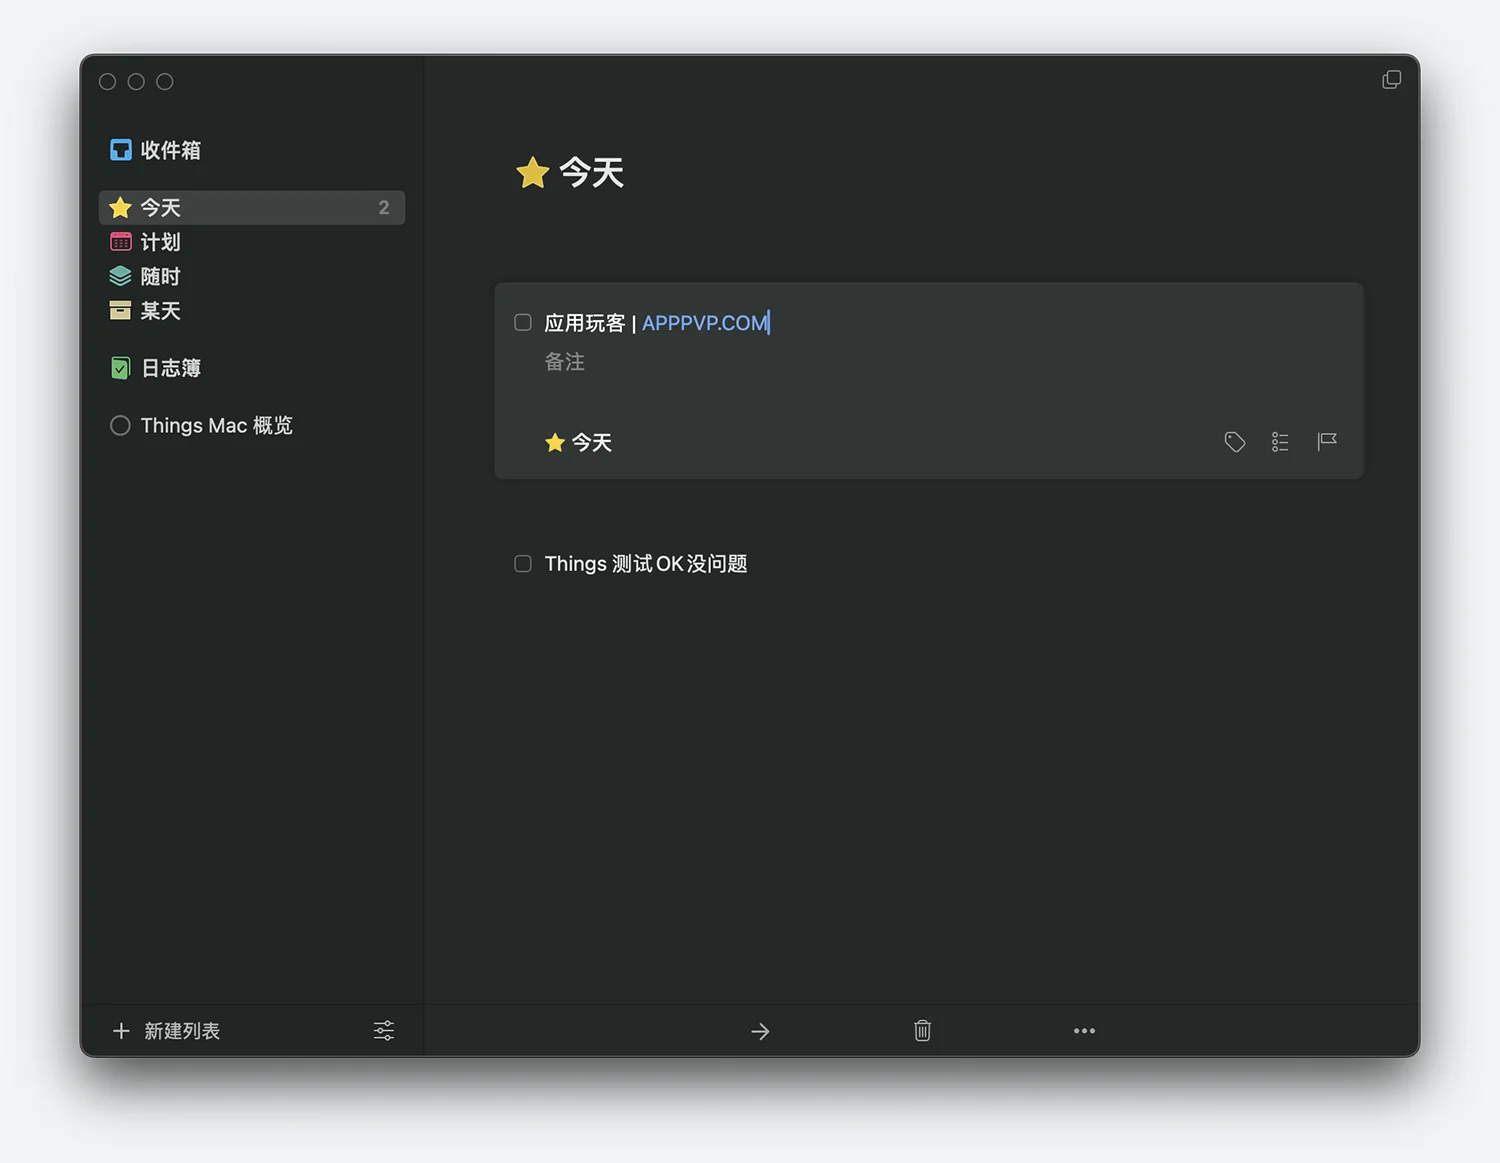Image resolution: width=1500 pixels, height=1163 pixels.
Task: View the 日志簿 logbook
Action: 170,369
